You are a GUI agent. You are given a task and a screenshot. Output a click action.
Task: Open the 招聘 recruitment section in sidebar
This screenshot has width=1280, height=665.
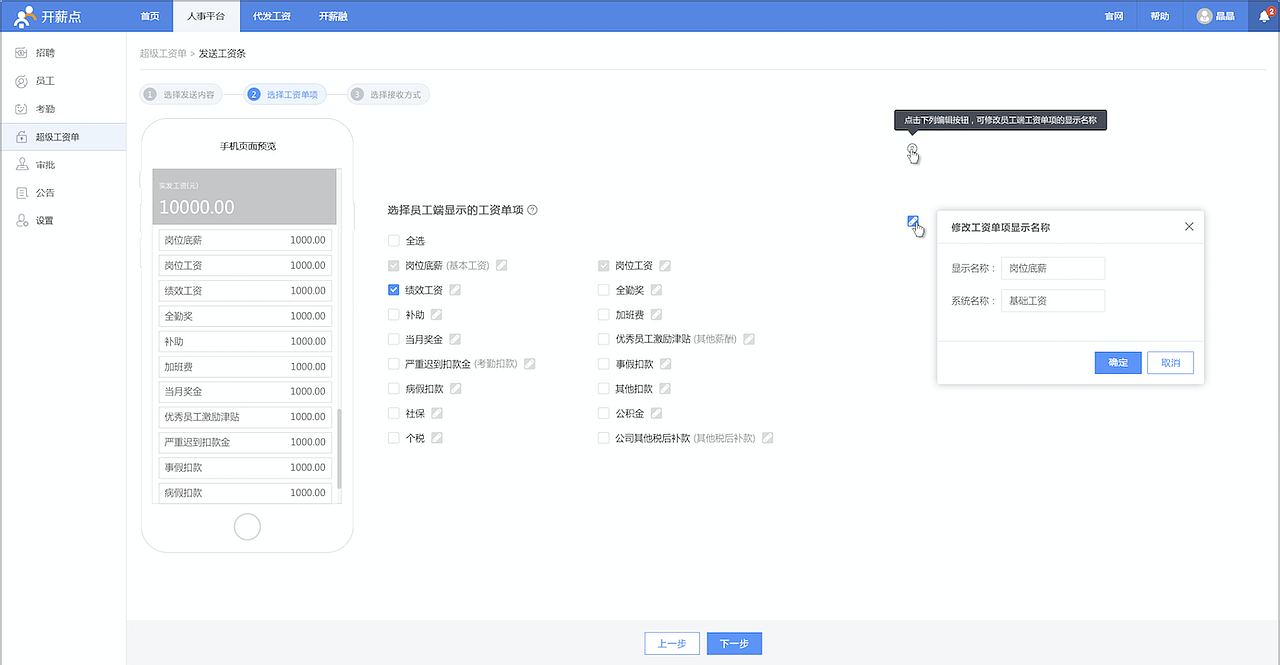point(46,52)
